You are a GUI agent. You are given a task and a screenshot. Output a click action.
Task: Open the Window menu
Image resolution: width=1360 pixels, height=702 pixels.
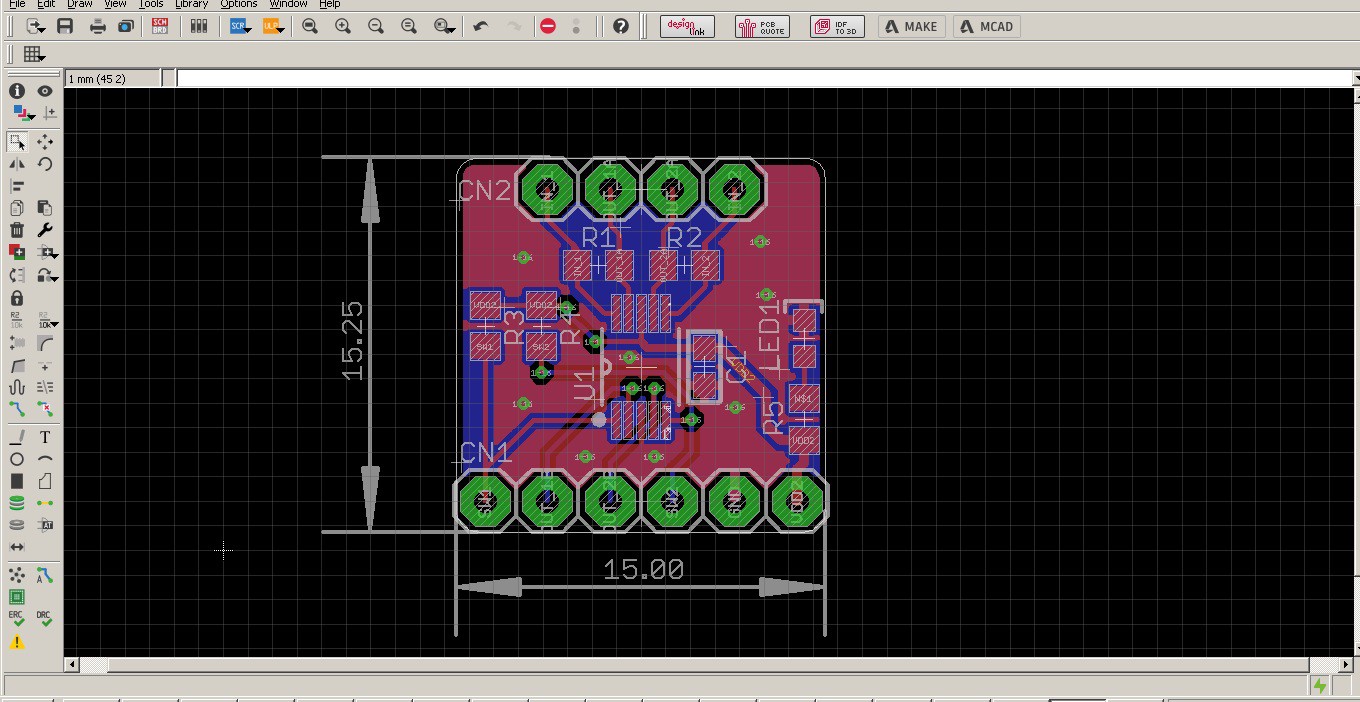288,4
